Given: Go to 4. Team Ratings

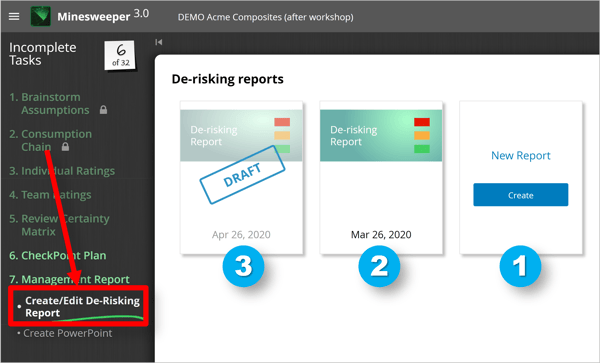Looking at the screenshot, I should pyautogui.click(x=50, y=195).
